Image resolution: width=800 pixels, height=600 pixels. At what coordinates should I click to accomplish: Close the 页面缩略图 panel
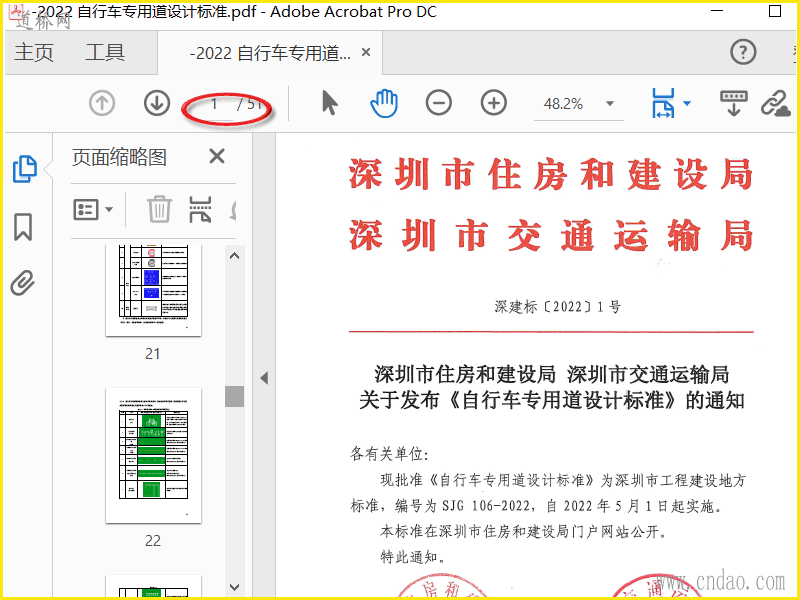(217, 156)
